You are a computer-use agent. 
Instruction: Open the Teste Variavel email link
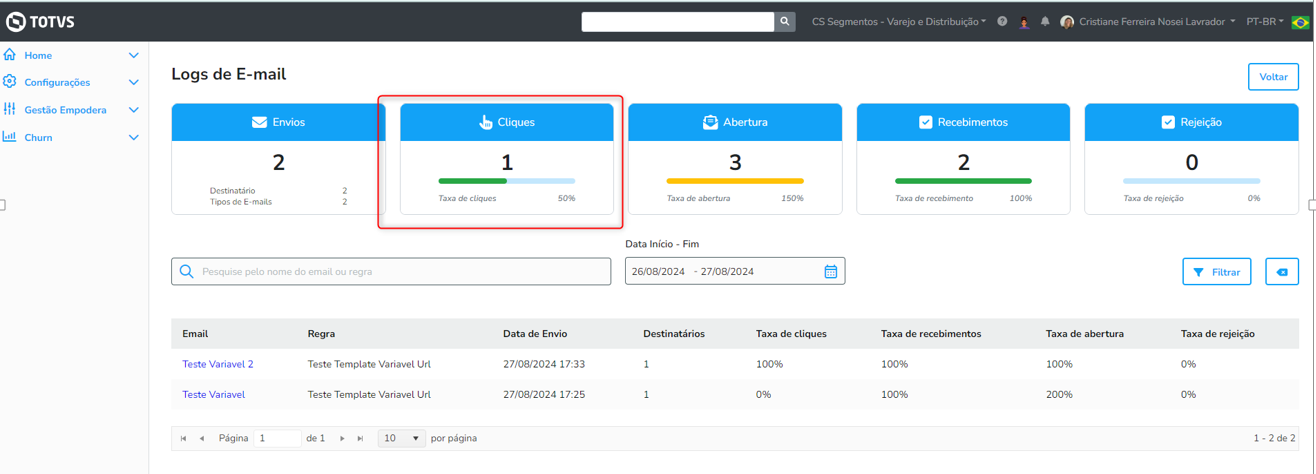tap(213, 394)
